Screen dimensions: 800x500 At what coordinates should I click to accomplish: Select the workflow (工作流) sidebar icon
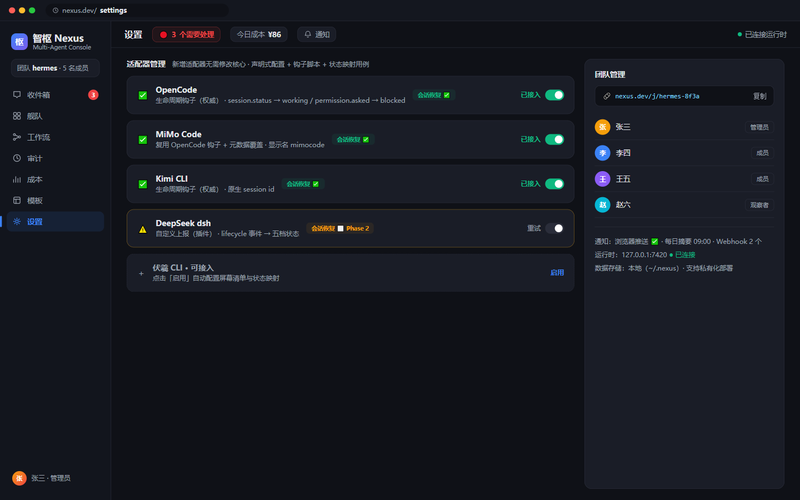click(17, 137)
